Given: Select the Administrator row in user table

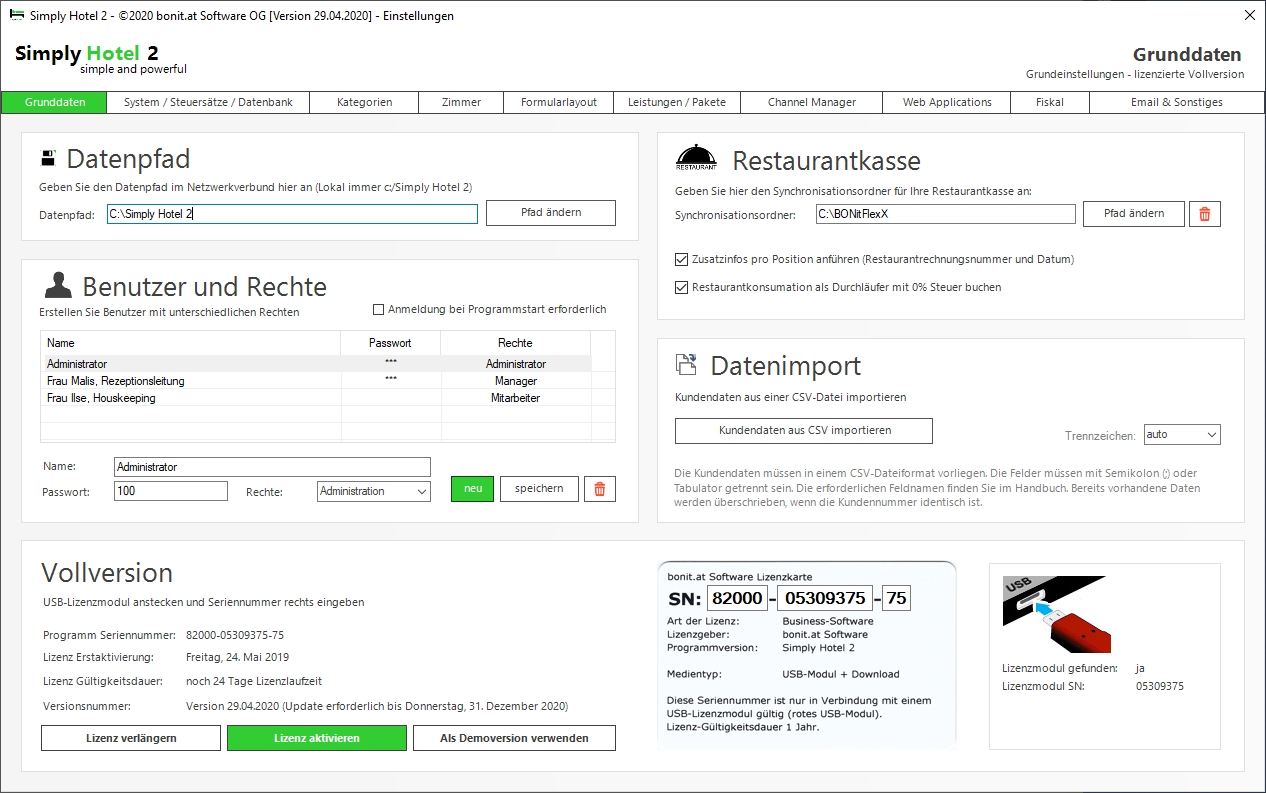Looking at the screenshot, I should pos(316,364).
